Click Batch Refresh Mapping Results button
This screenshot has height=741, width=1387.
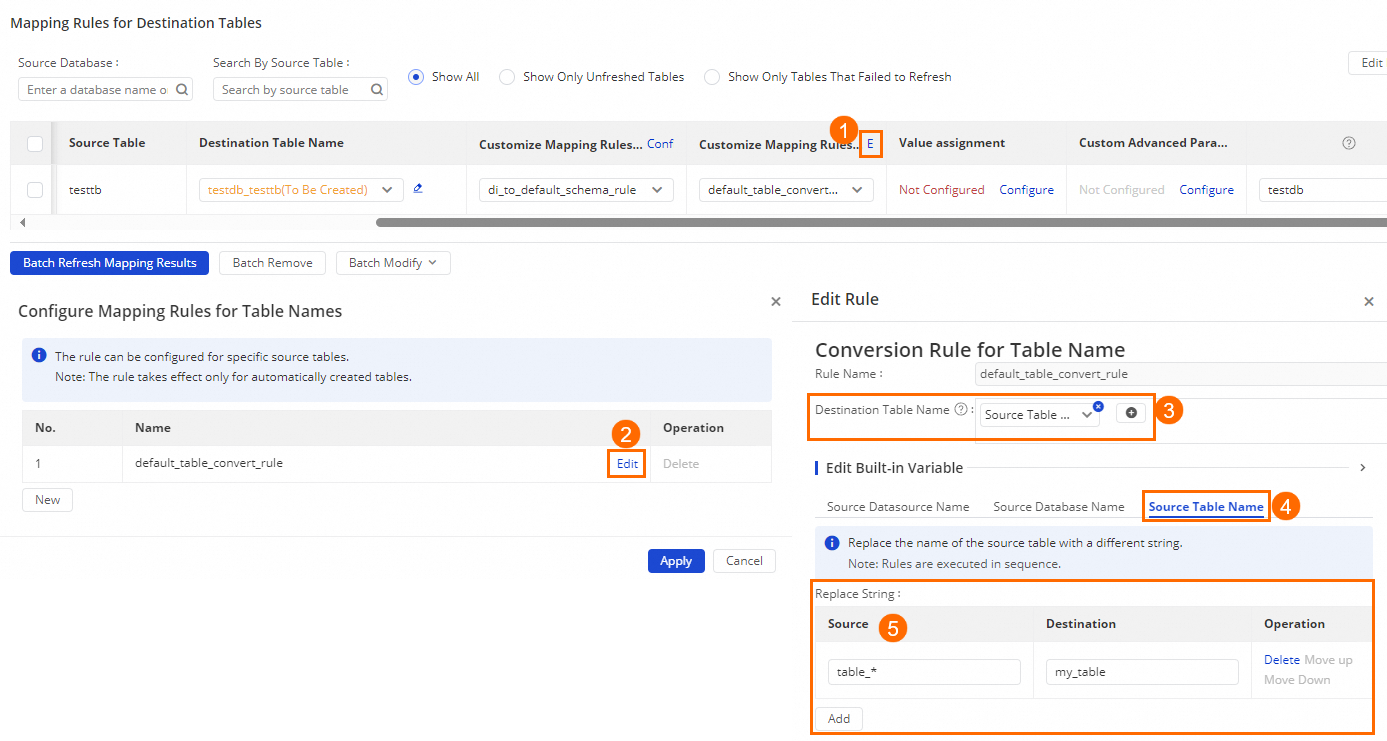click(110, 263)
